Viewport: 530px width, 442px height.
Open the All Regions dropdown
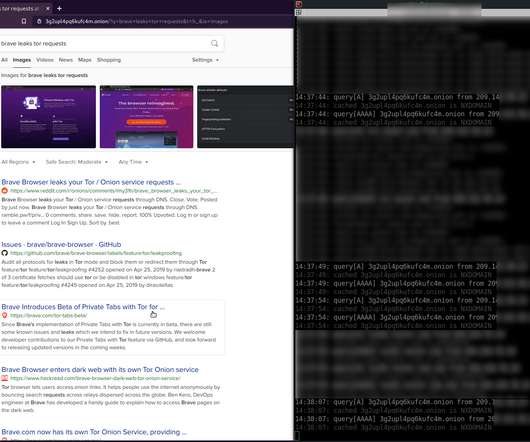click(18, 162)
